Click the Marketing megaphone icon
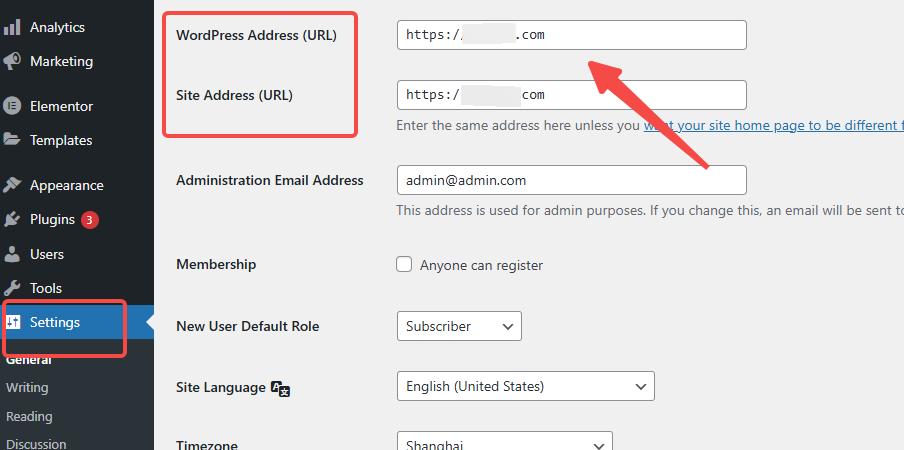The image size is (904, 450). pos(12,61)
